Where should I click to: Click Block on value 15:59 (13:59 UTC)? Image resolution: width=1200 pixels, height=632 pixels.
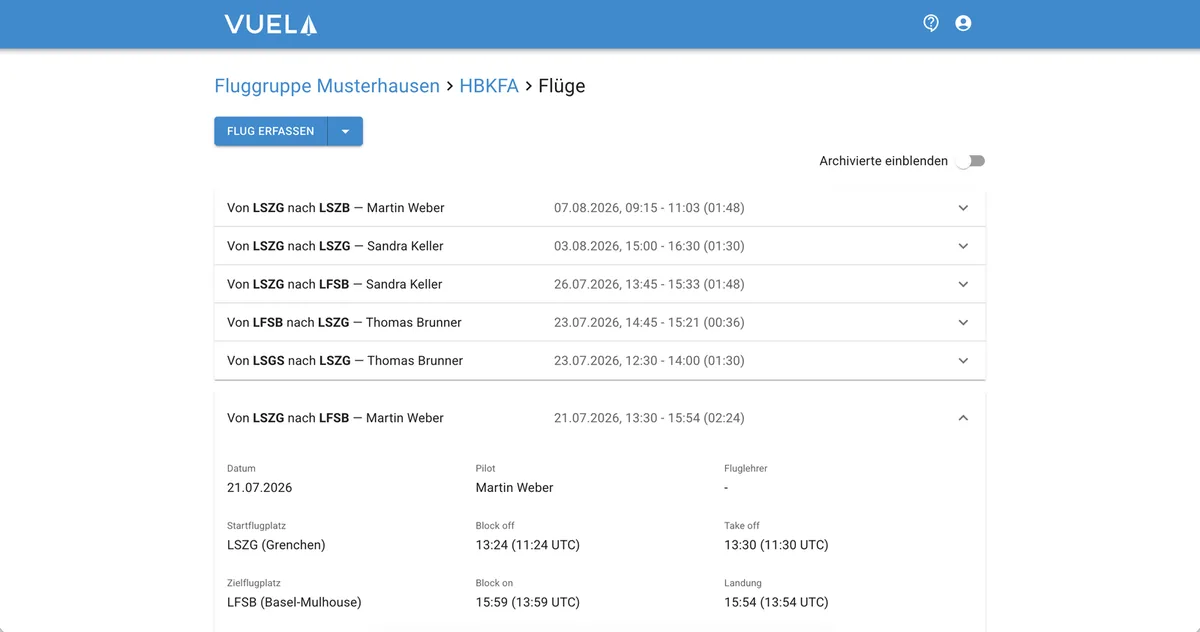[528, 602]
